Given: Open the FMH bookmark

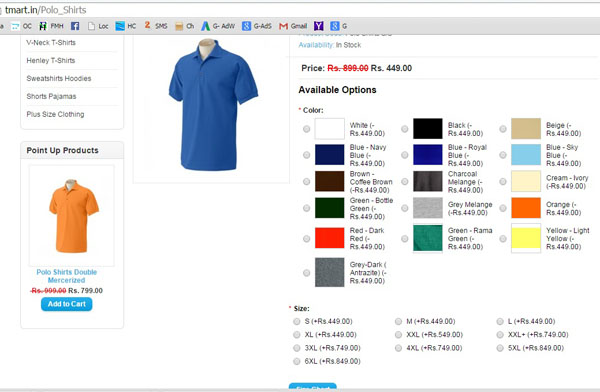Looking at the screenshot, I should pos(51,26).
